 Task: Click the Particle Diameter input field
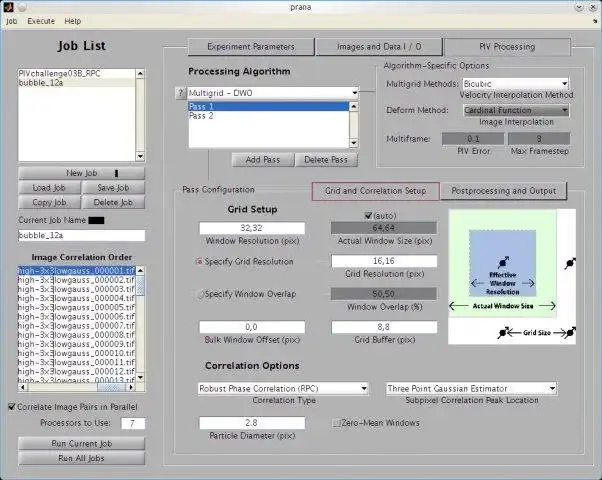pos(252,423)
